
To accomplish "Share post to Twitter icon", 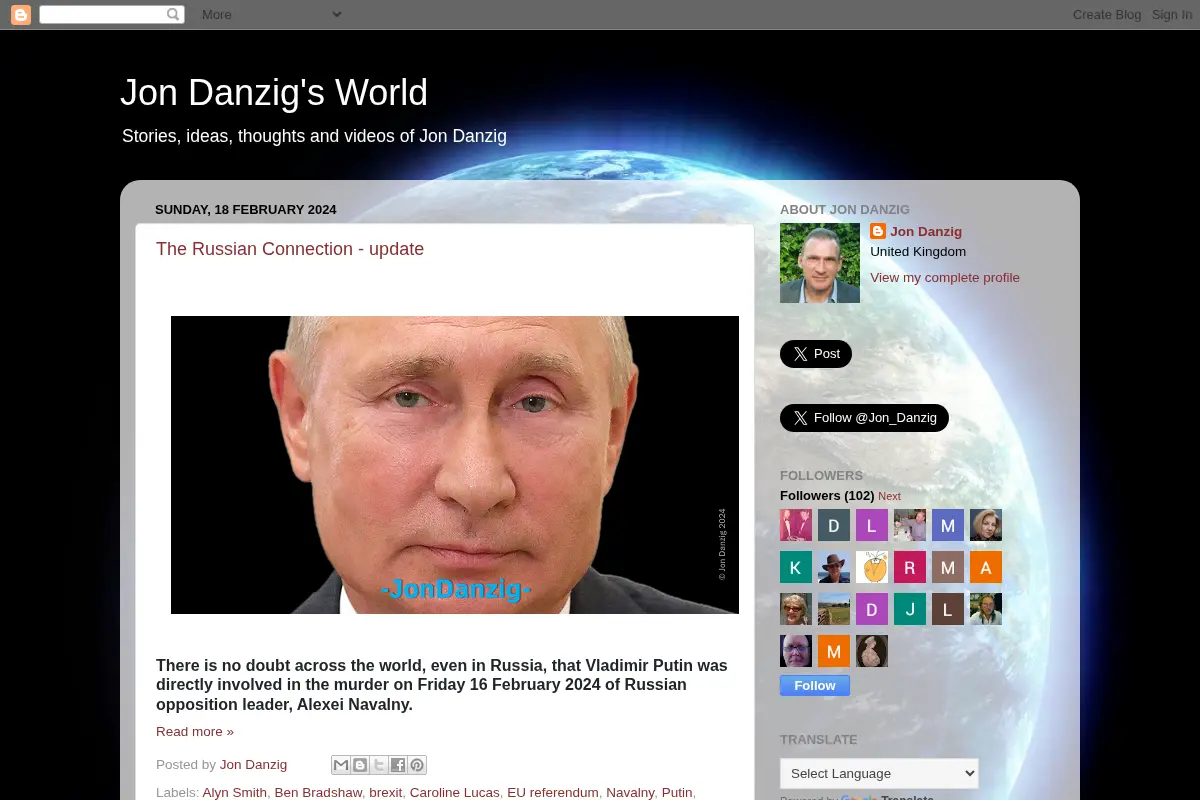I will coord(379,765).
